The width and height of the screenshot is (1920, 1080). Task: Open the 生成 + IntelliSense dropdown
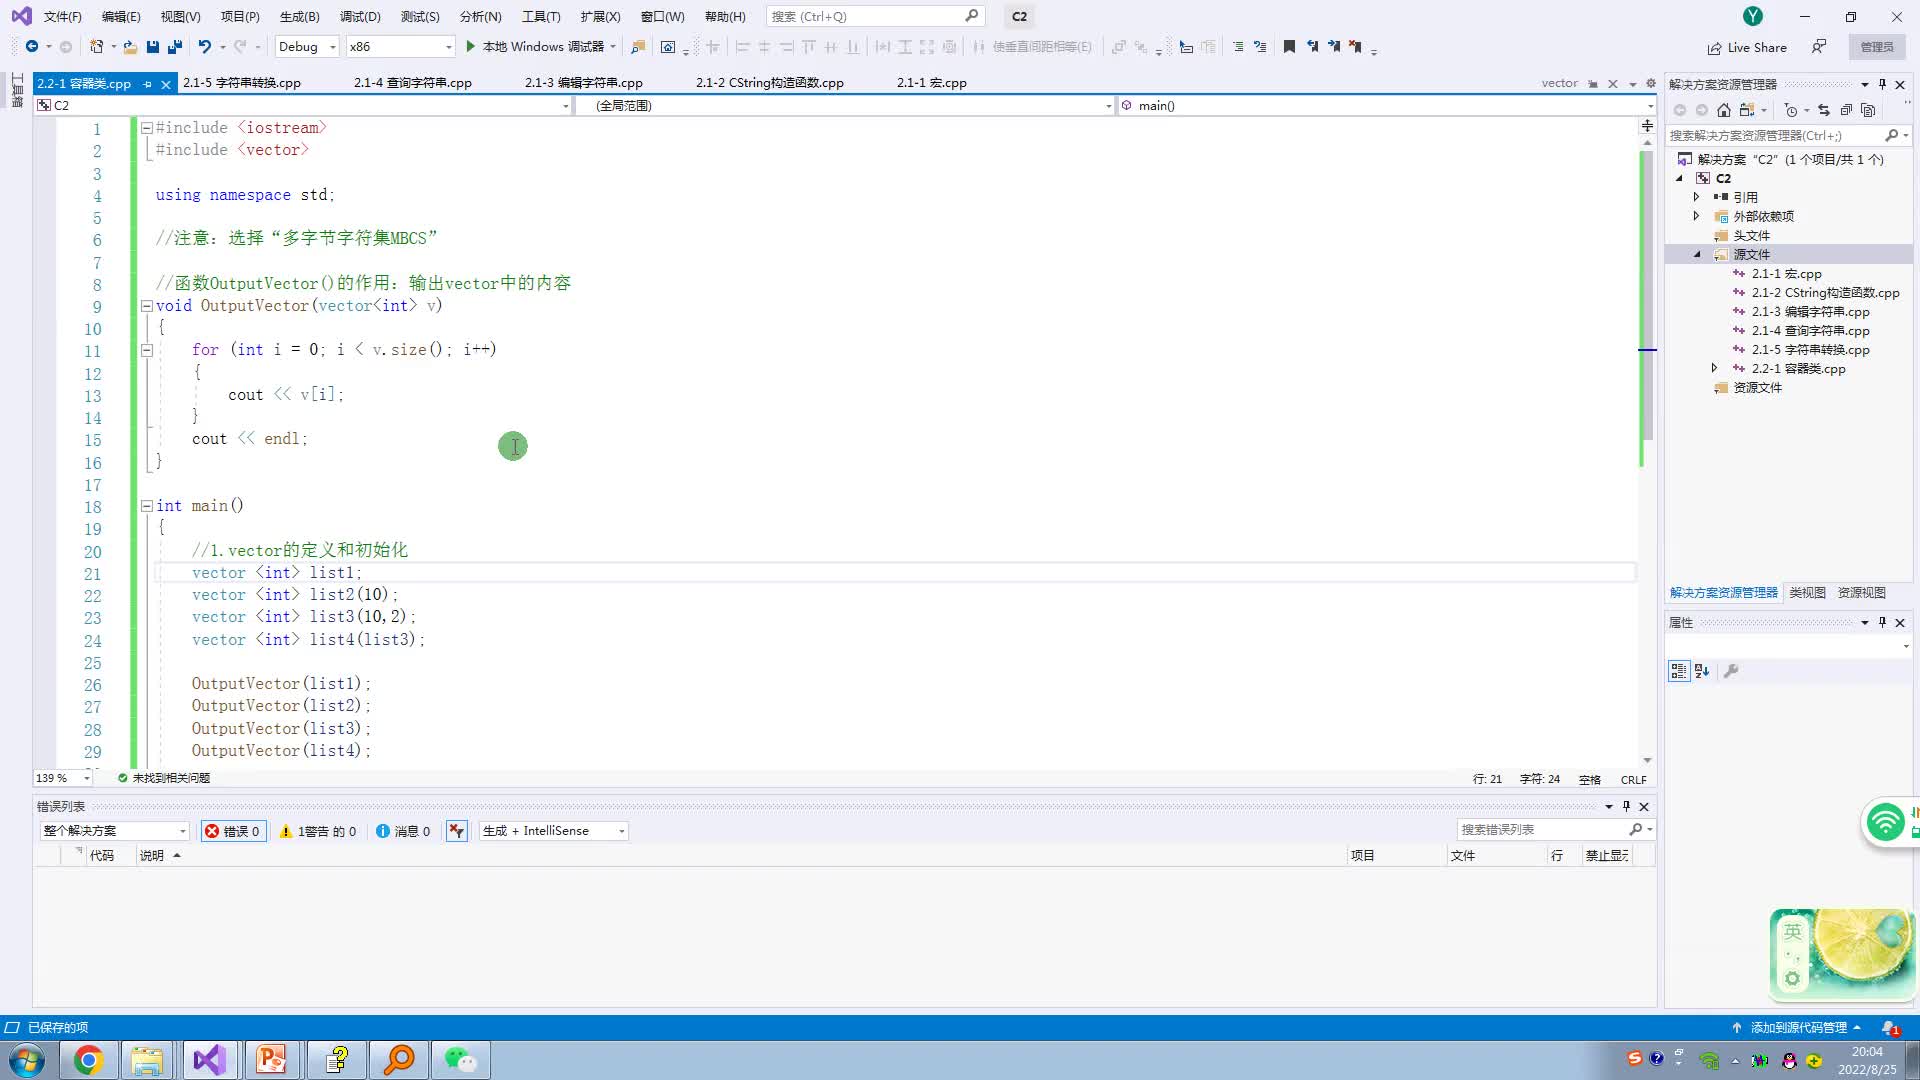click(553, 831)
